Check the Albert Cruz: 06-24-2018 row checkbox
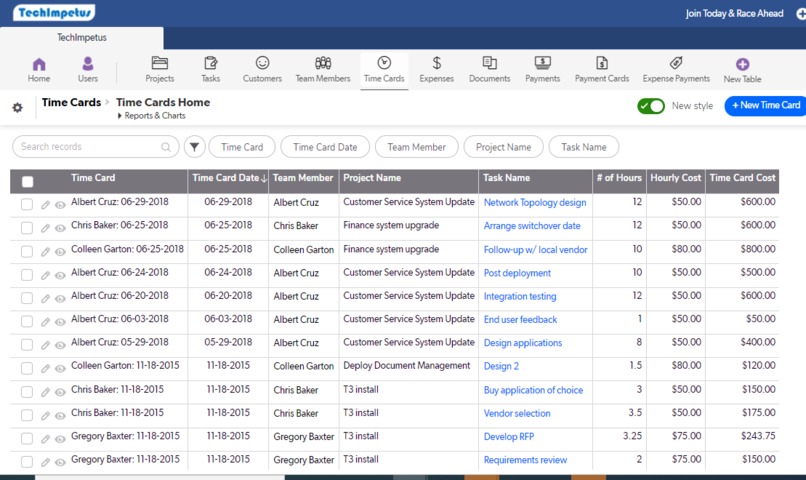 tap(27, 275)
